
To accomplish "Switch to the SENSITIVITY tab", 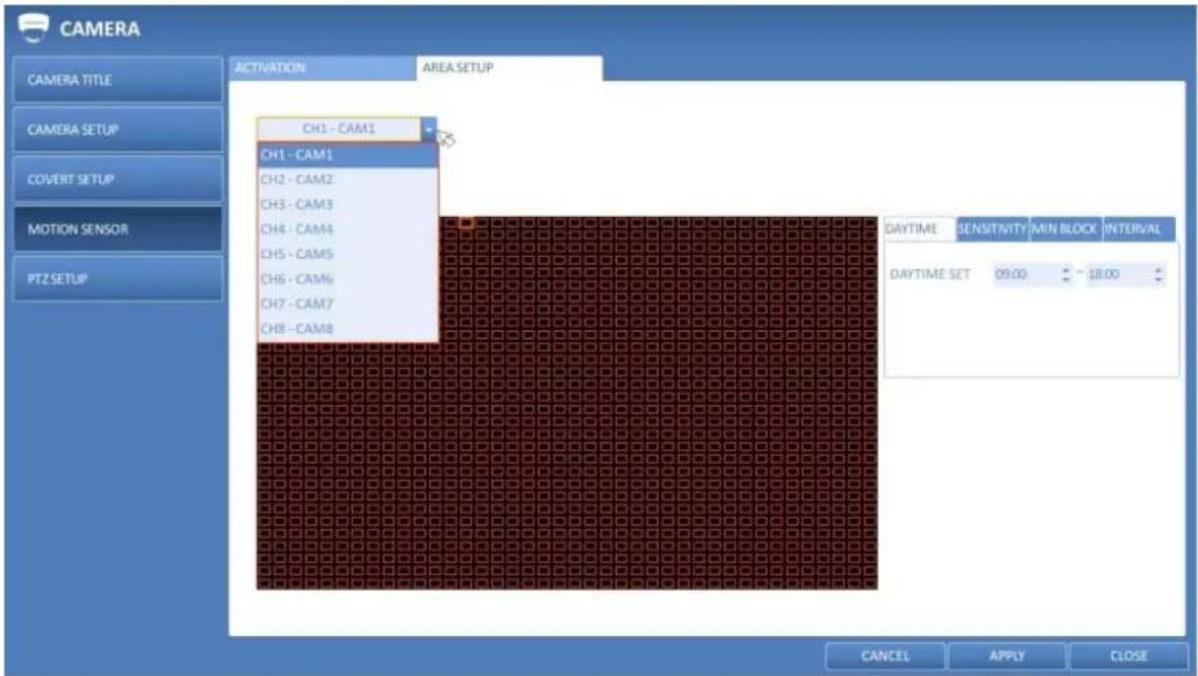I will 992,228.
